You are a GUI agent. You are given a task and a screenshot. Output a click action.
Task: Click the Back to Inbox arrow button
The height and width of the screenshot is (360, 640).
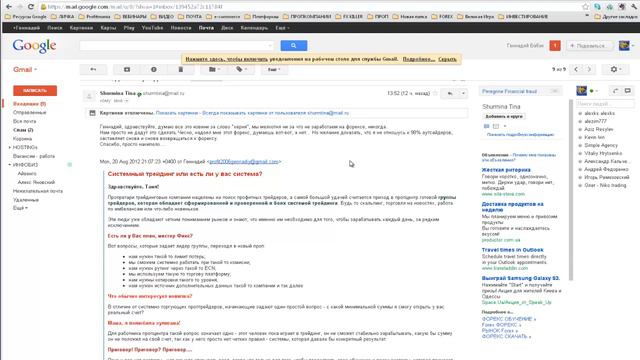point(93,70)
